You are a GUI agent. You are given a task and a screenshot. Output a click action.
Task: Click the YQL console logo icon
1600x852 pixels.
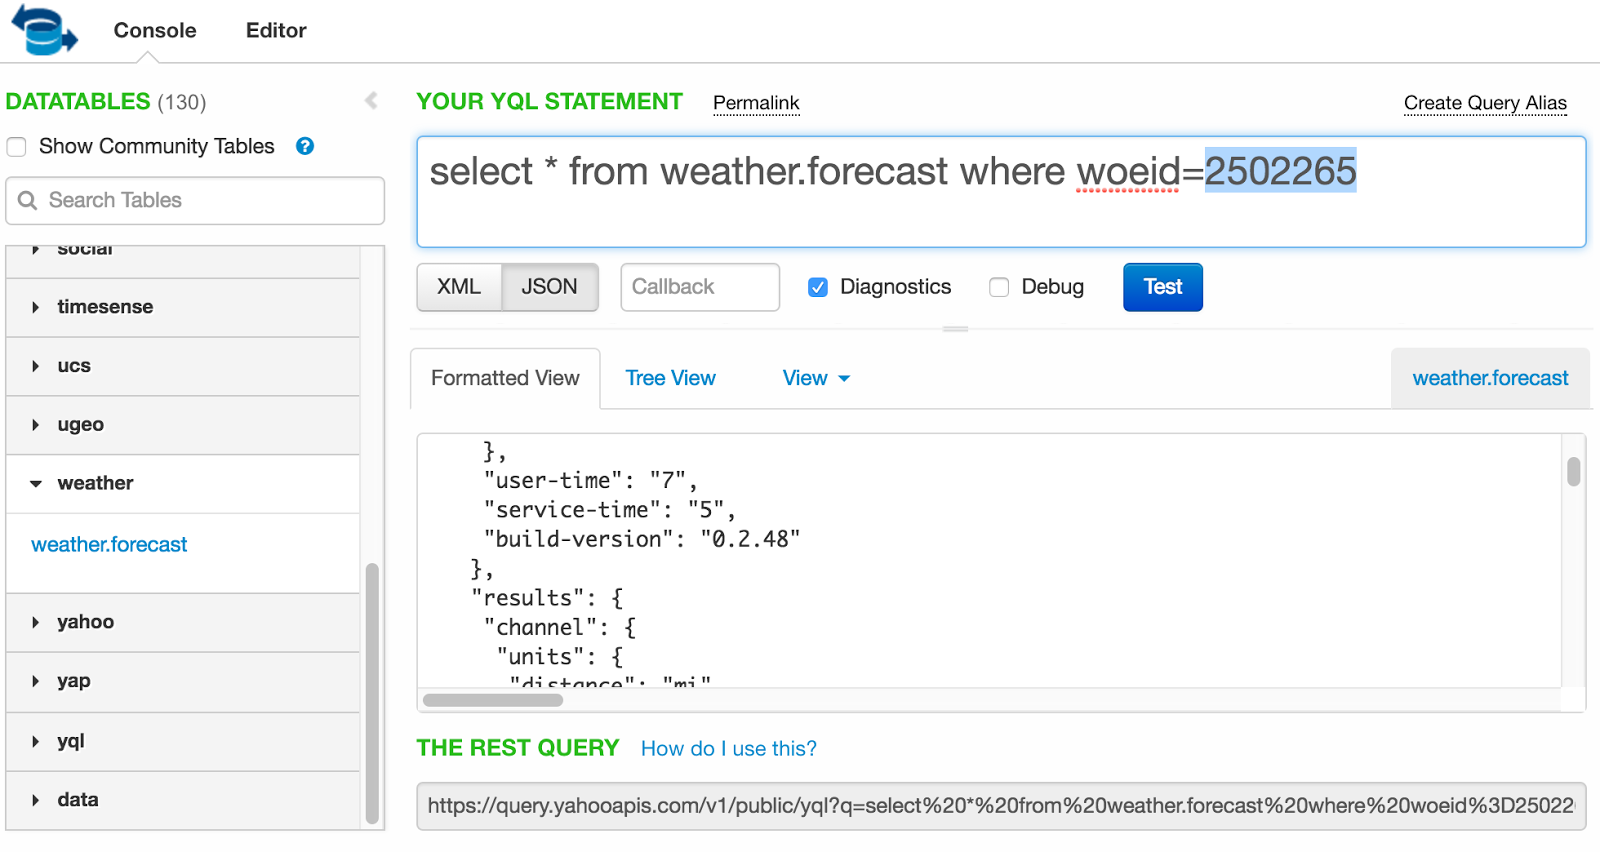[x=43, y=30]
